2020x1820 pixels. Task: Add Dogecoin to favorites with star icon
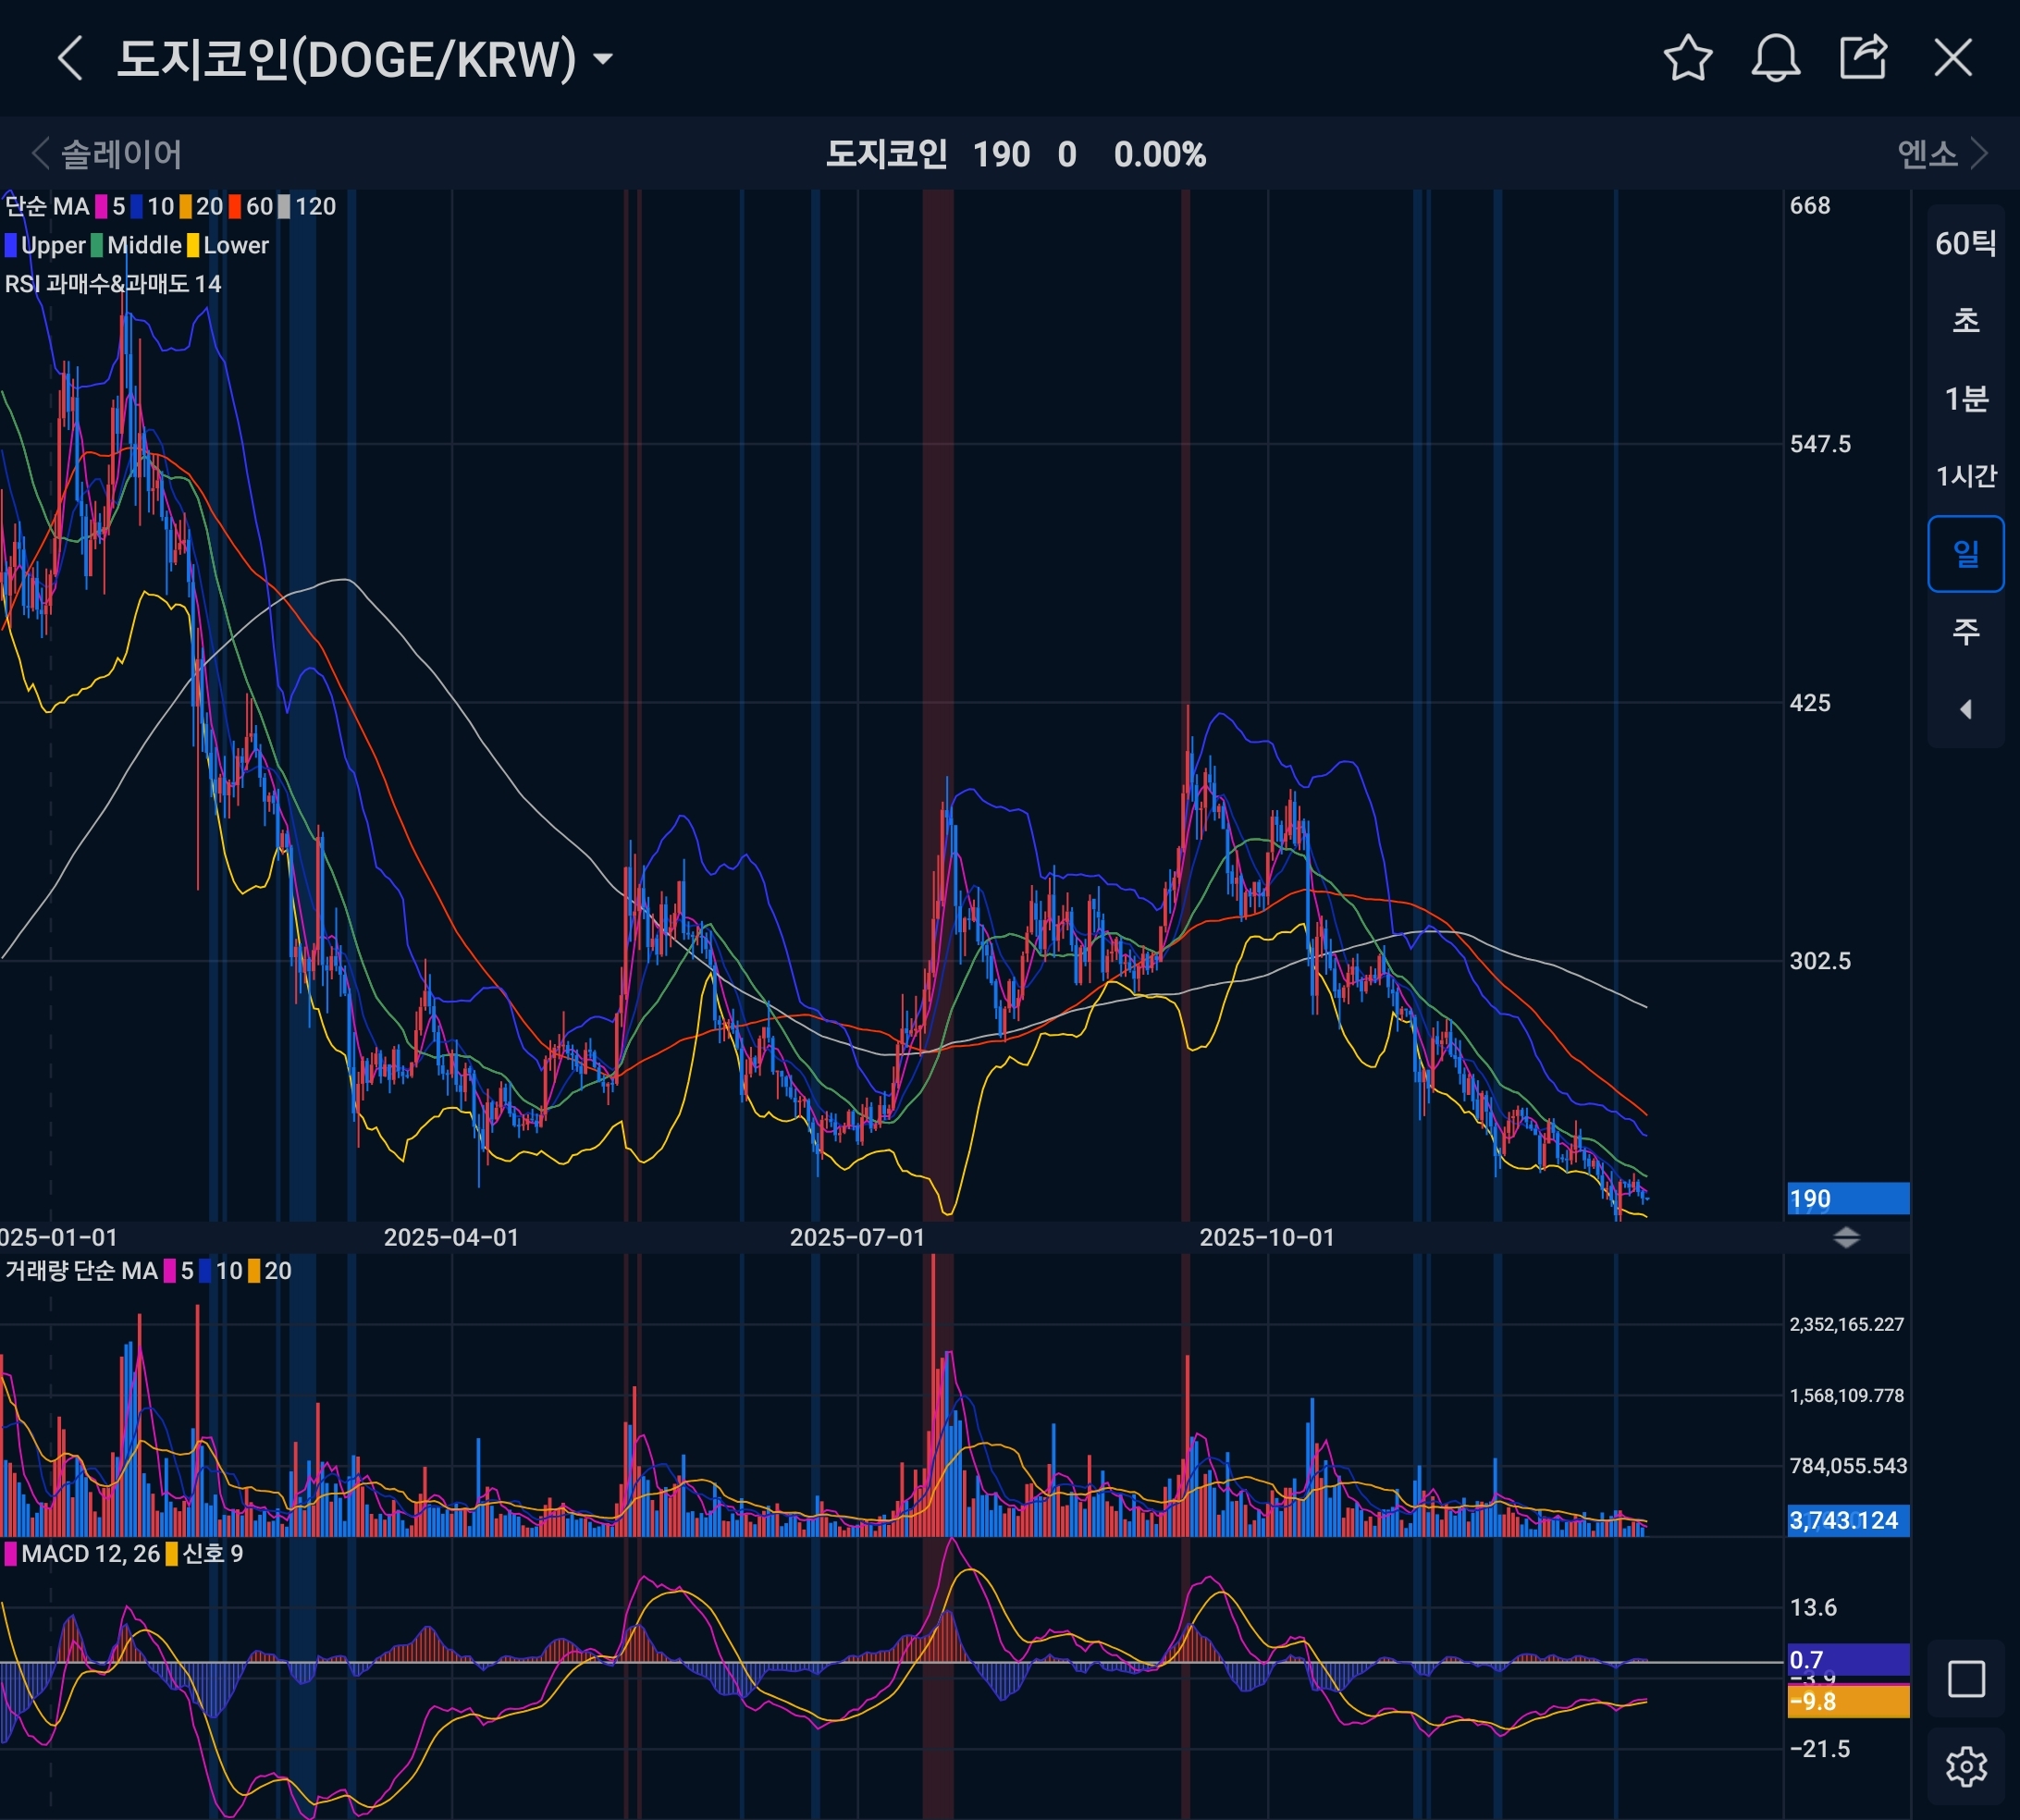coord(1688,58)
